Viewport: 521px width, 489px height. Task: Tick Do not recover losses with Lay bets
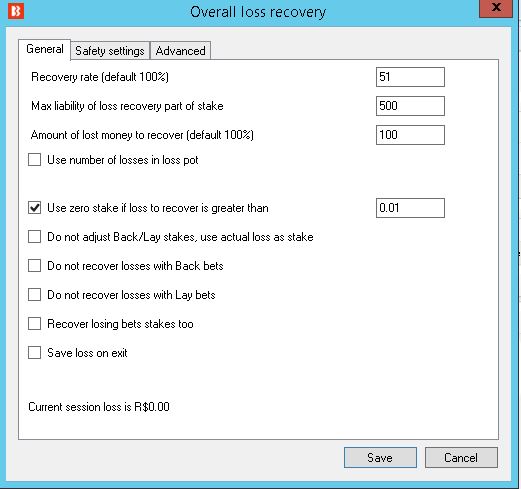pyautogui.click(x=34, y=295)
